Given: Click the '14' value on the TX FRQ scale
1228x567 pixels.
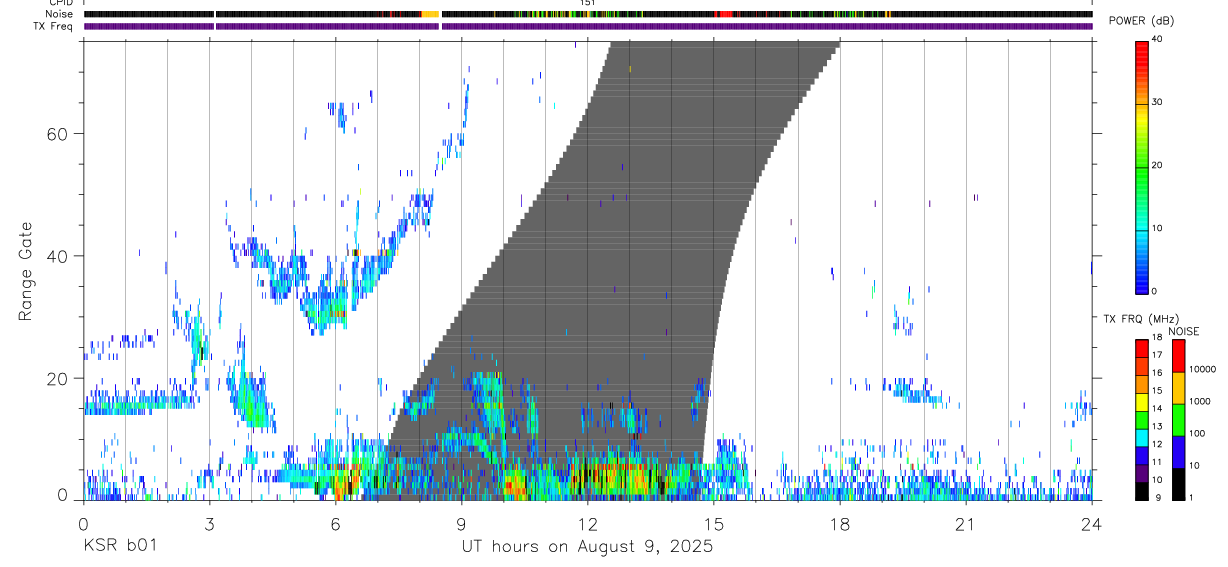Looking at the screenshot, I should point(1155,408).
